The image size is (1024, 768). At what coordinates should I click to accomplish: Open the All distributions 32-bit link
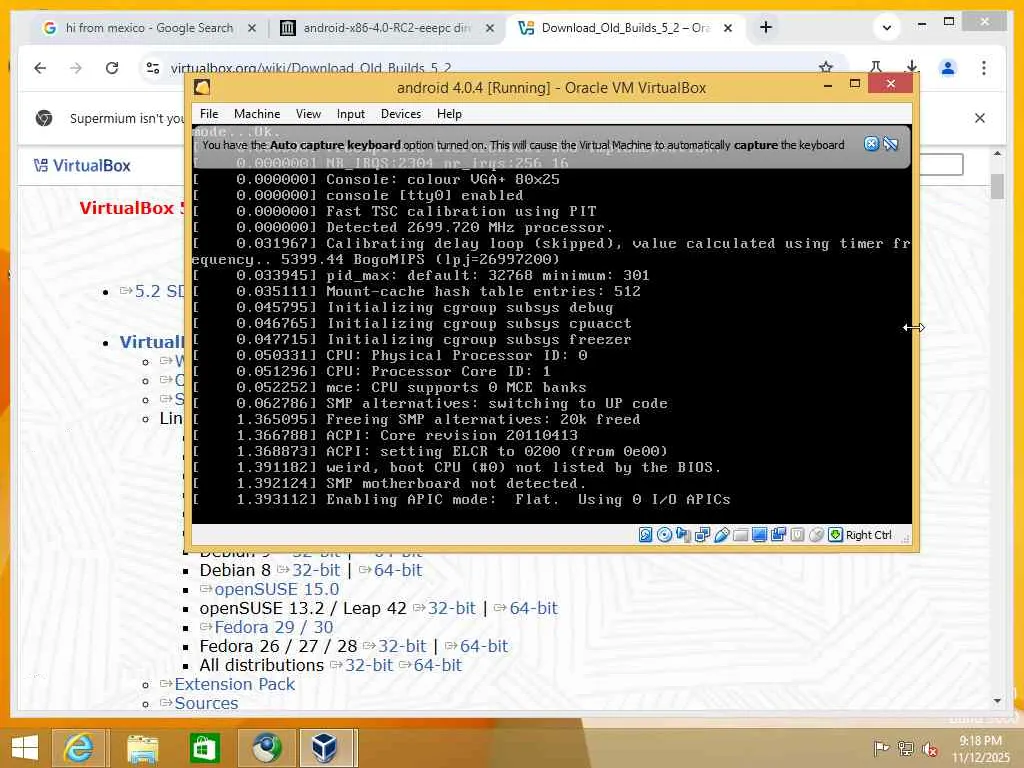tap(368, 665)
